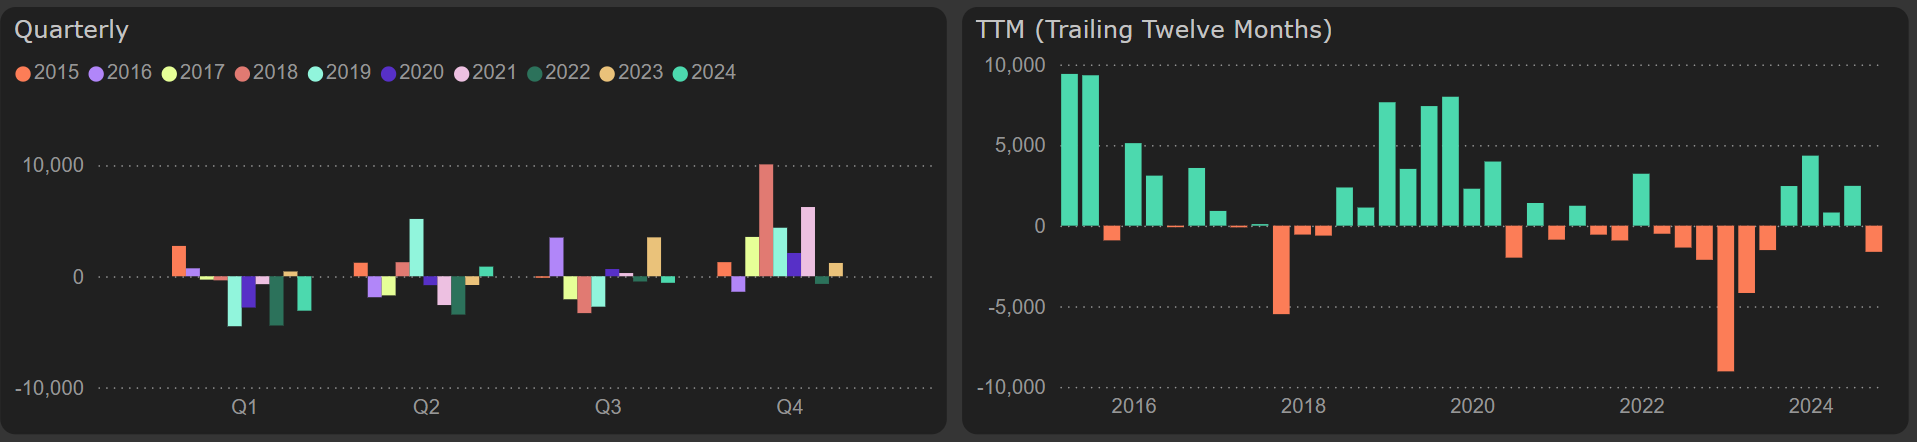Hide the 2022 series from chart

(558, 73)
